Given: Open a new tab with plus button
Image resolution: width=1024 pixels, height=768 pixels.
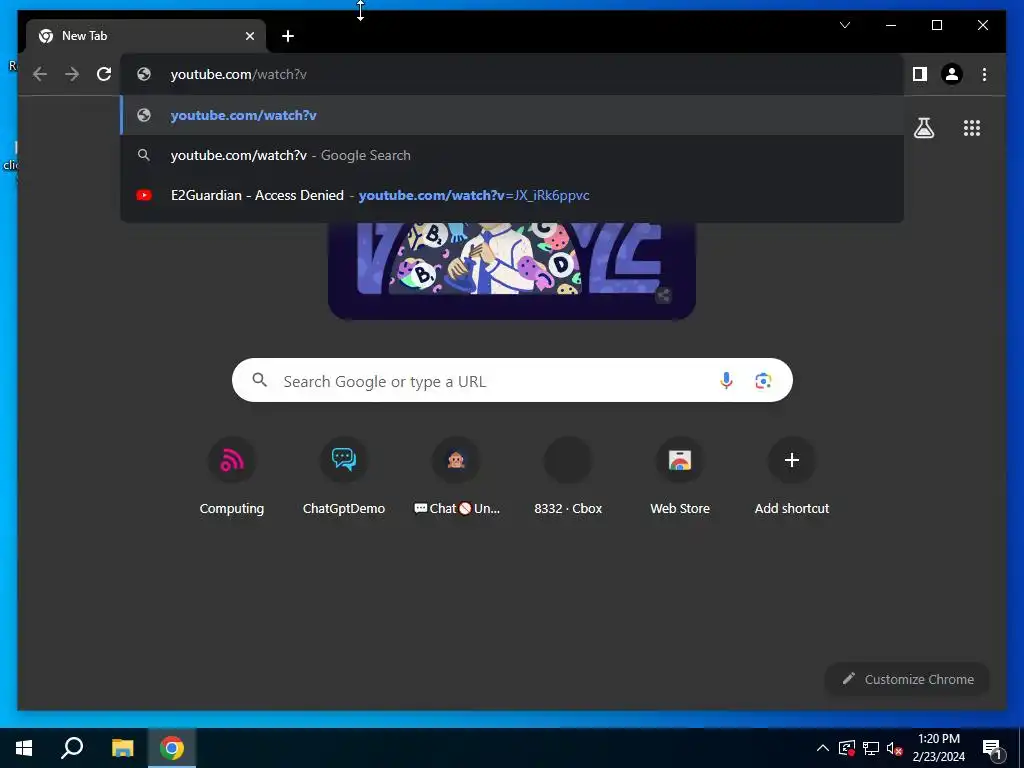Looking at the screenshot, I should 288,36.
